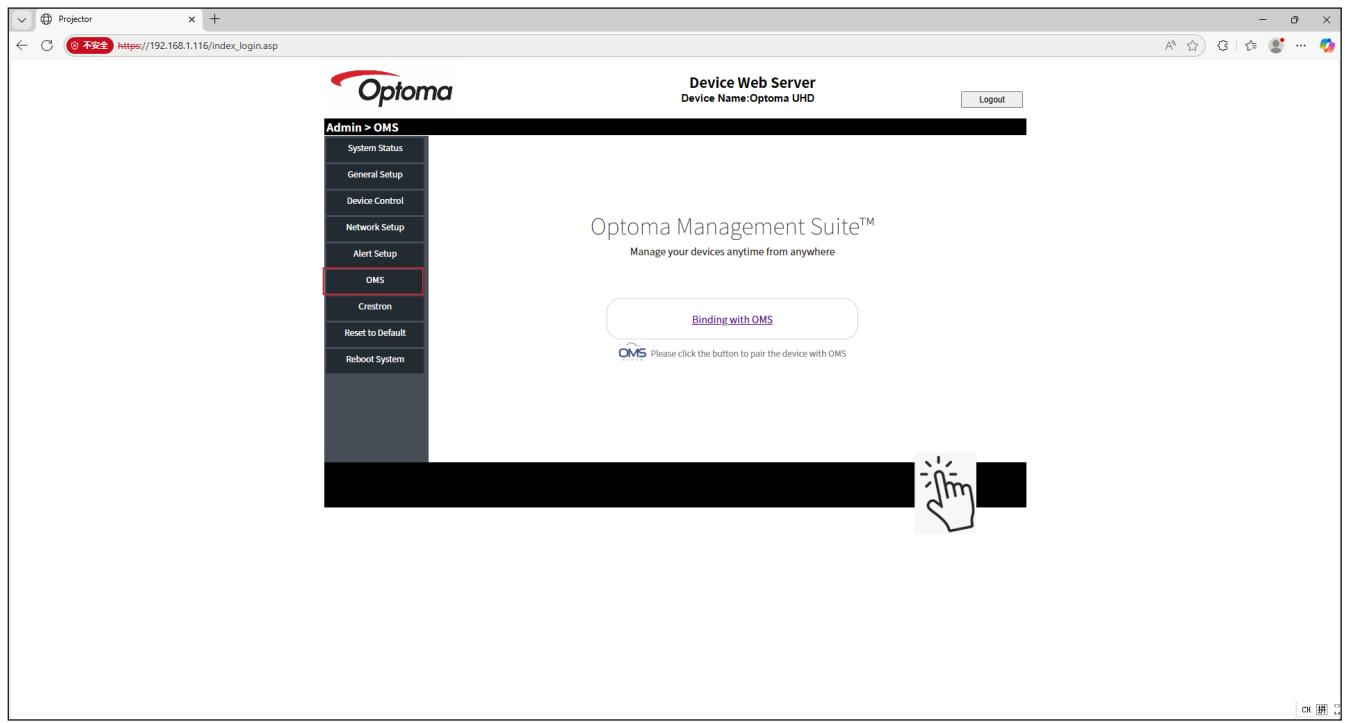Image resolution: width=1345 pixels, height=723 pixels.
Task: Click the Optoma Management Suite heading
Action: (733, 228)
